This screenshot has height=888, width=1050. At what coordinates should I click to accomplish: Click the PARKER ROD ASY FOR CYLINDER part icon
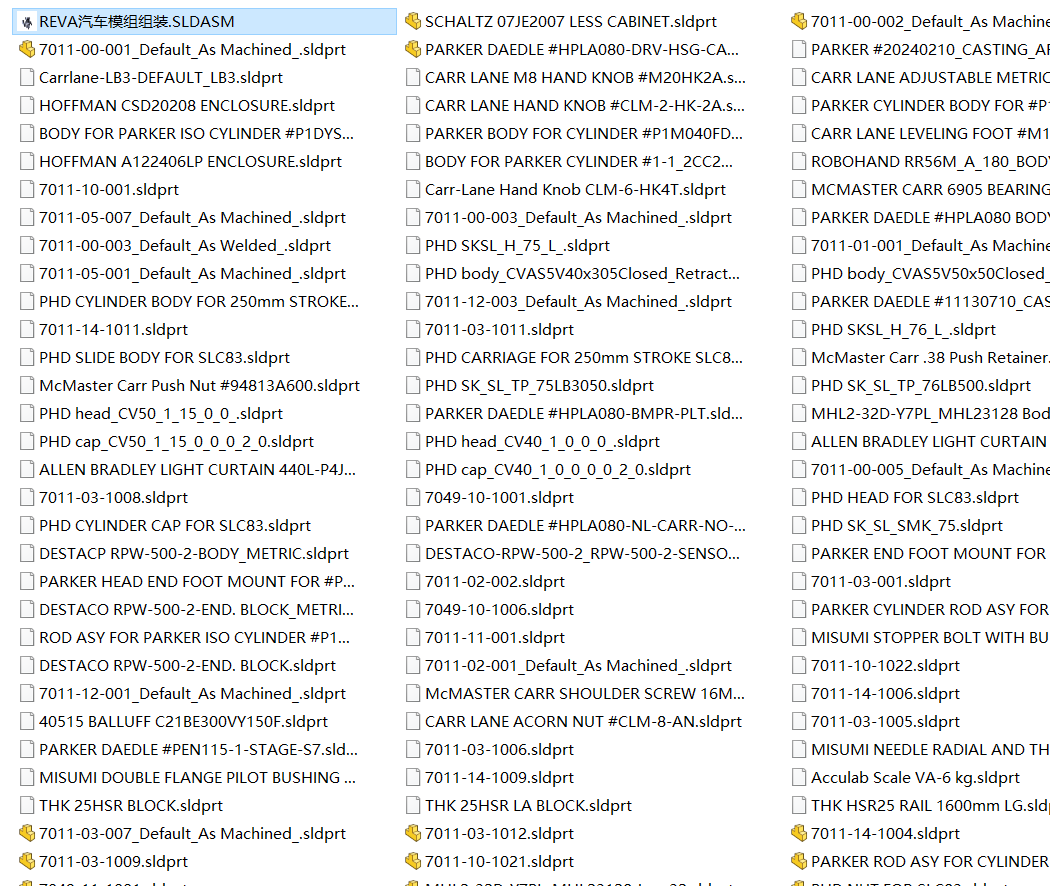click(798, 862)
